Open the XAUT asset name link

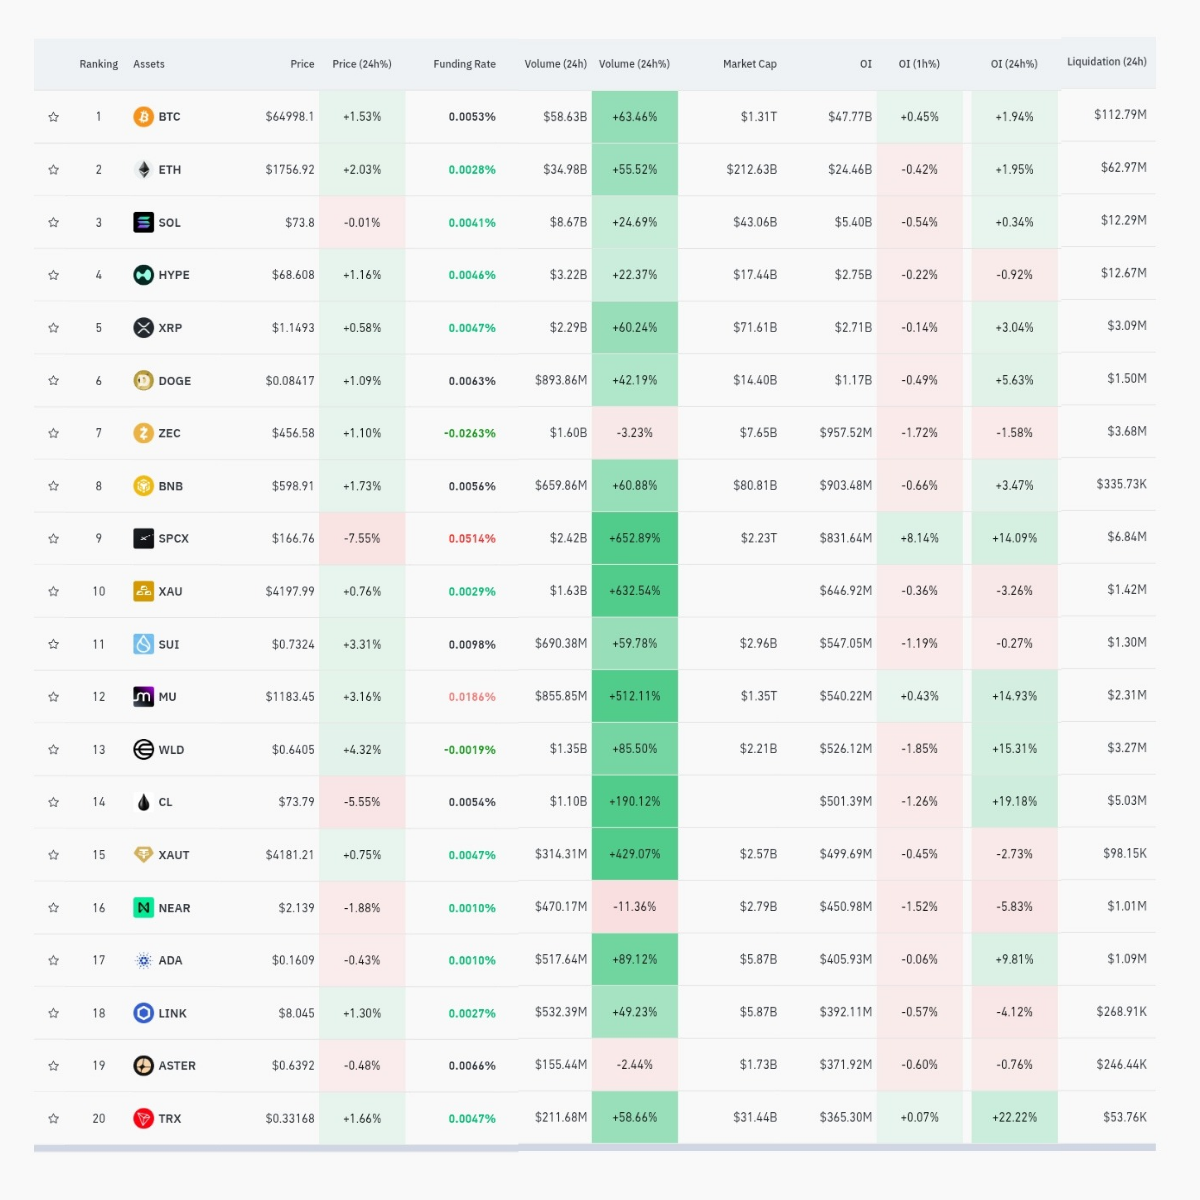(x=174, y=855)
